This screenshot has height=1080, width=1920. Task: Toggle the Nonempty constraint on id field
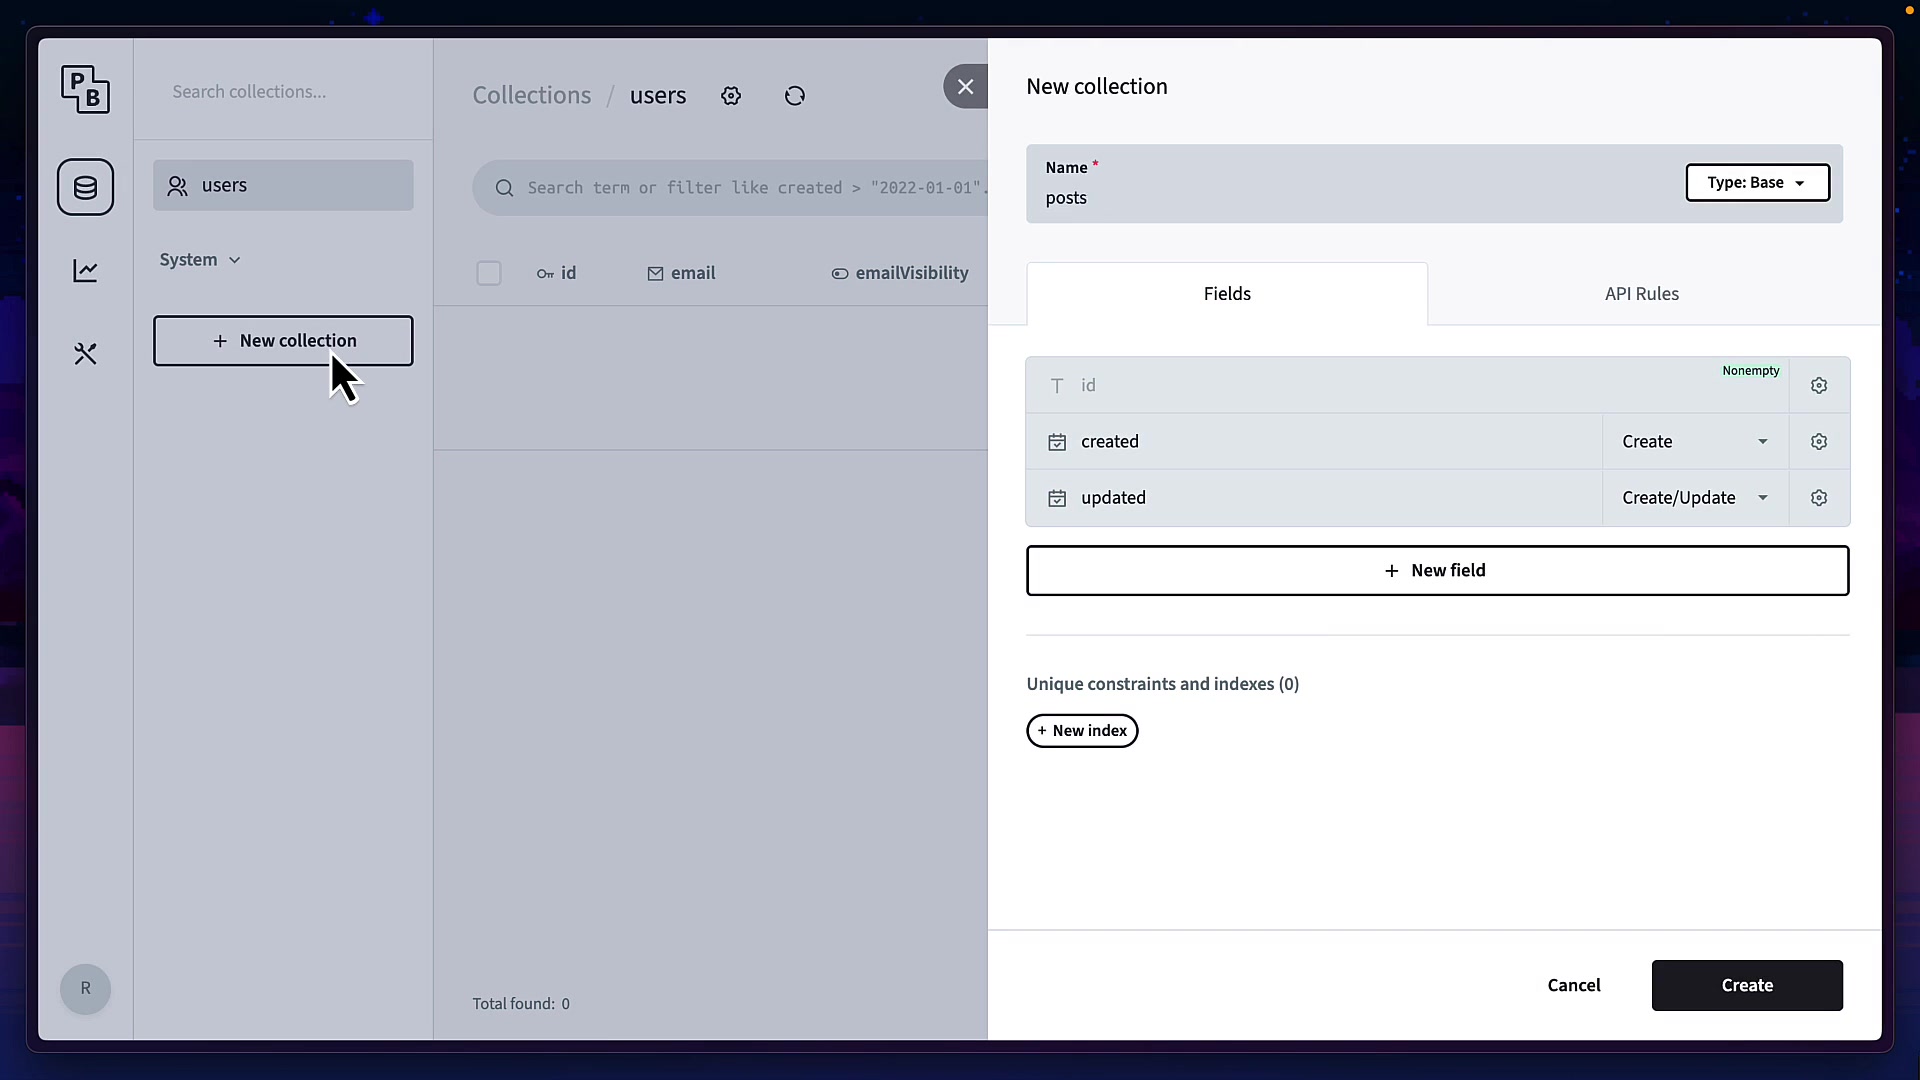1750,371
